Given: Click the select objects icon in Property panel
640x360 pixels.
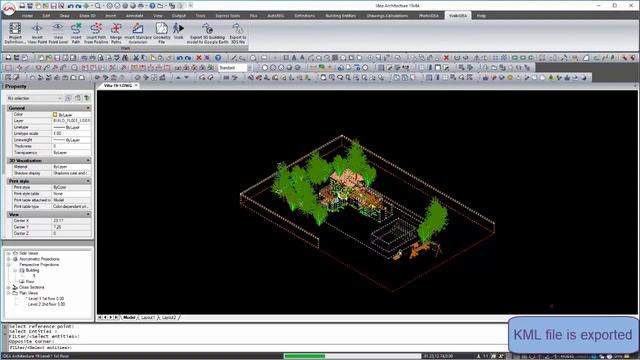Looking at the screenshot, I should (78, 98).
